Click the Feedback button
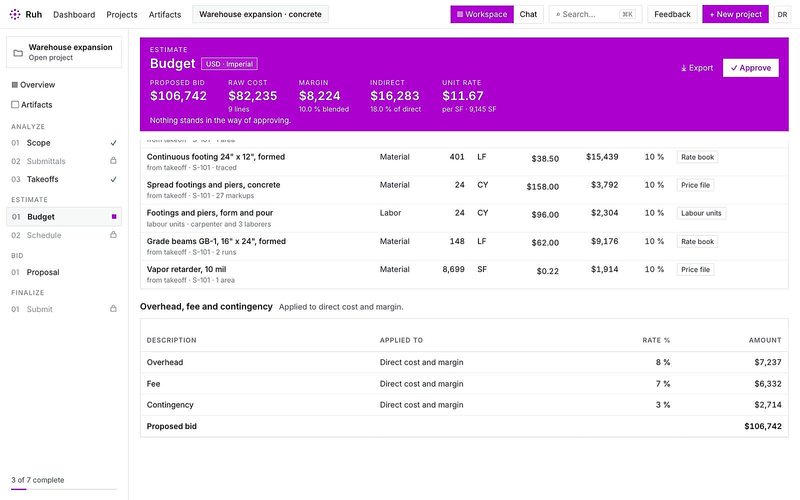 672,14
